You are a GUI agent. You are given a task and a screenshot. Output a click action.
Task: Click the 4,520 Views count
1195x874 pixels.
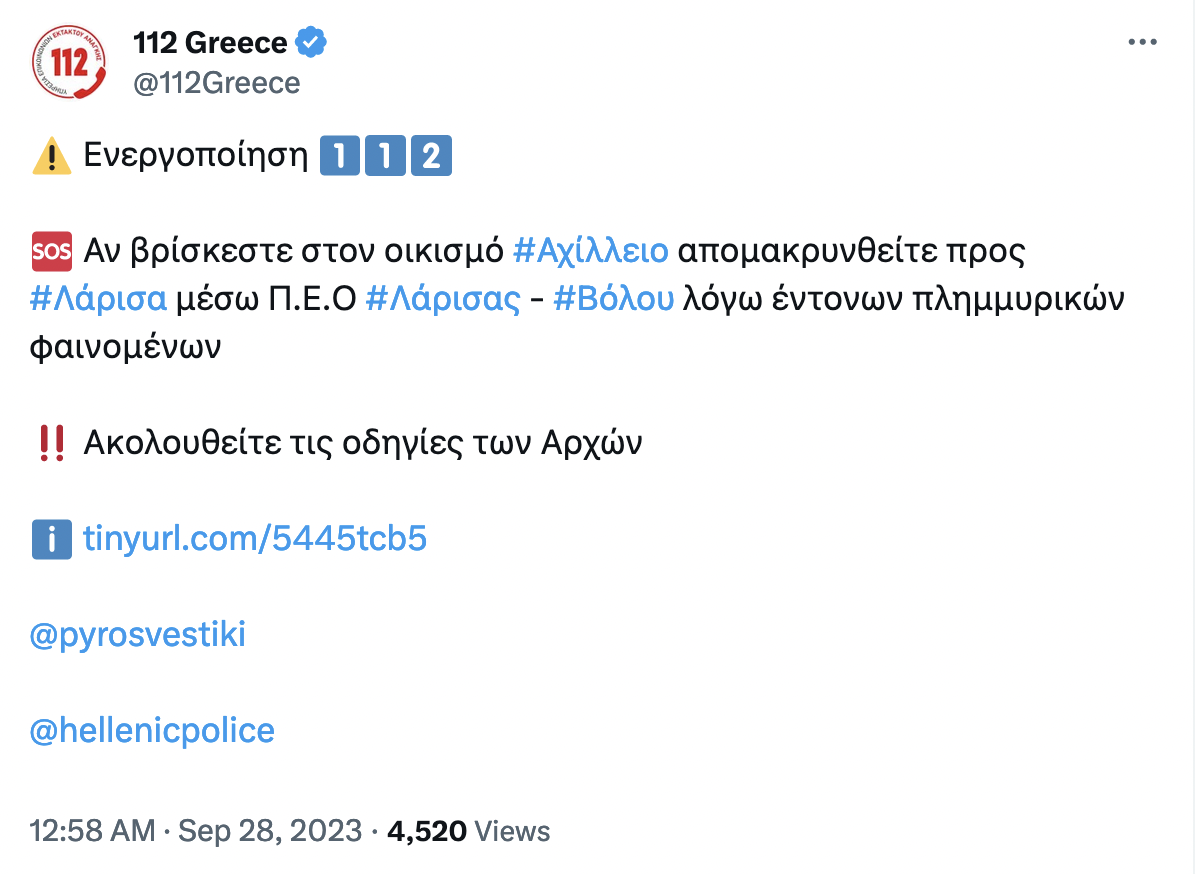pyautogui.click(x=467, y=831)
